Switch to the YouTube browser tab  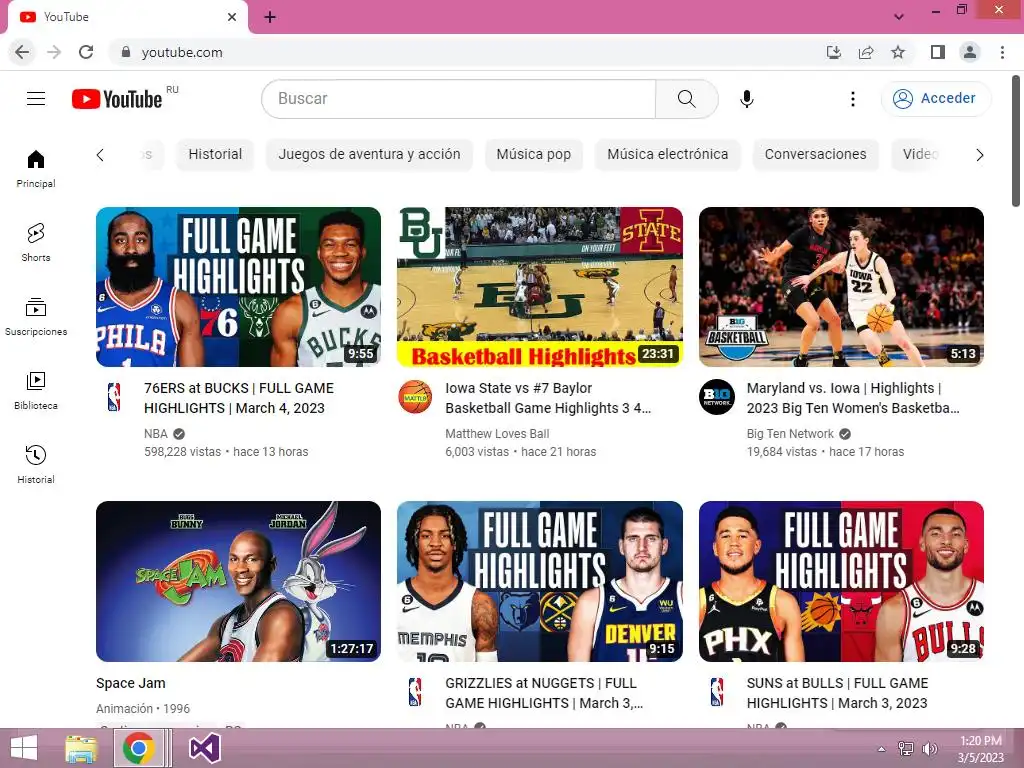point(127,18)
